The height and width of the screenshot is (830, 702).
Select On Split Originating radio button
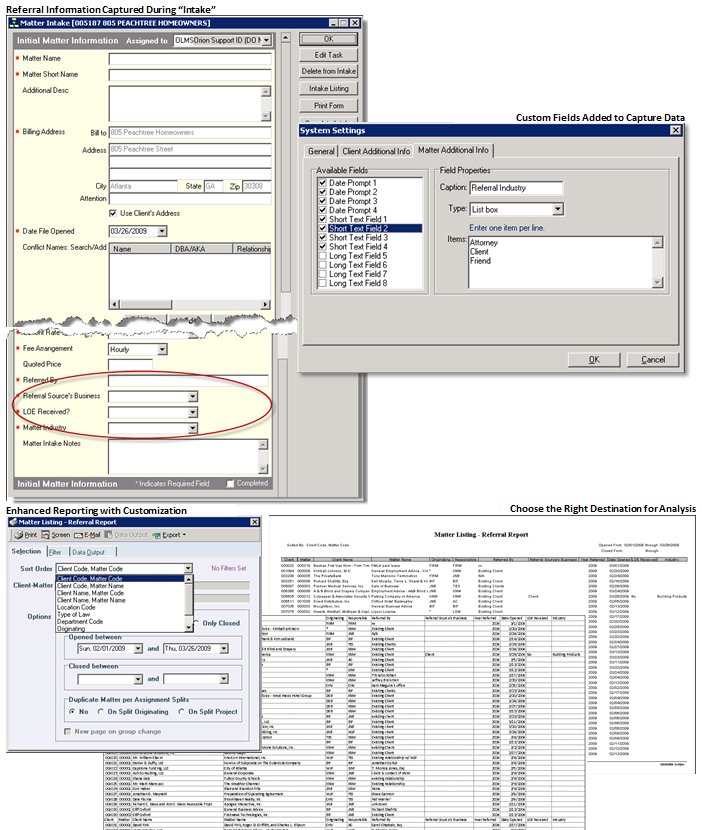pyautogui.click(x=101, y=712)
